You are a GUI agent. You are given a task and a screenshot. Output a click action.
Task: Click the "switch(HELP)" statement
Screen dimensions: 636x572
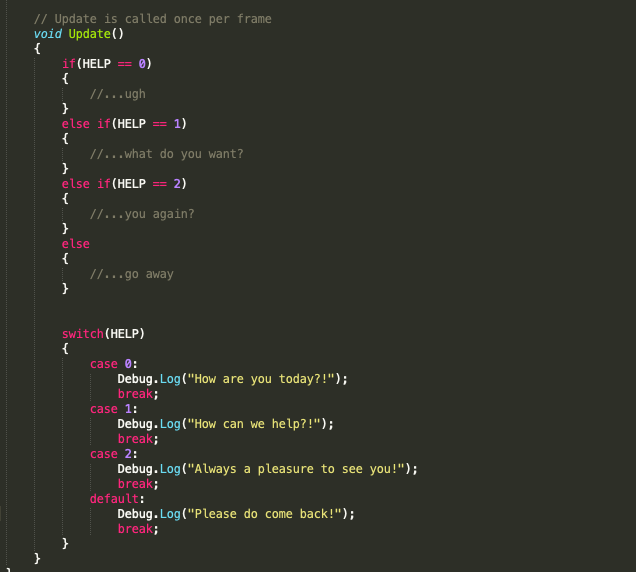(x=103, y=334)
